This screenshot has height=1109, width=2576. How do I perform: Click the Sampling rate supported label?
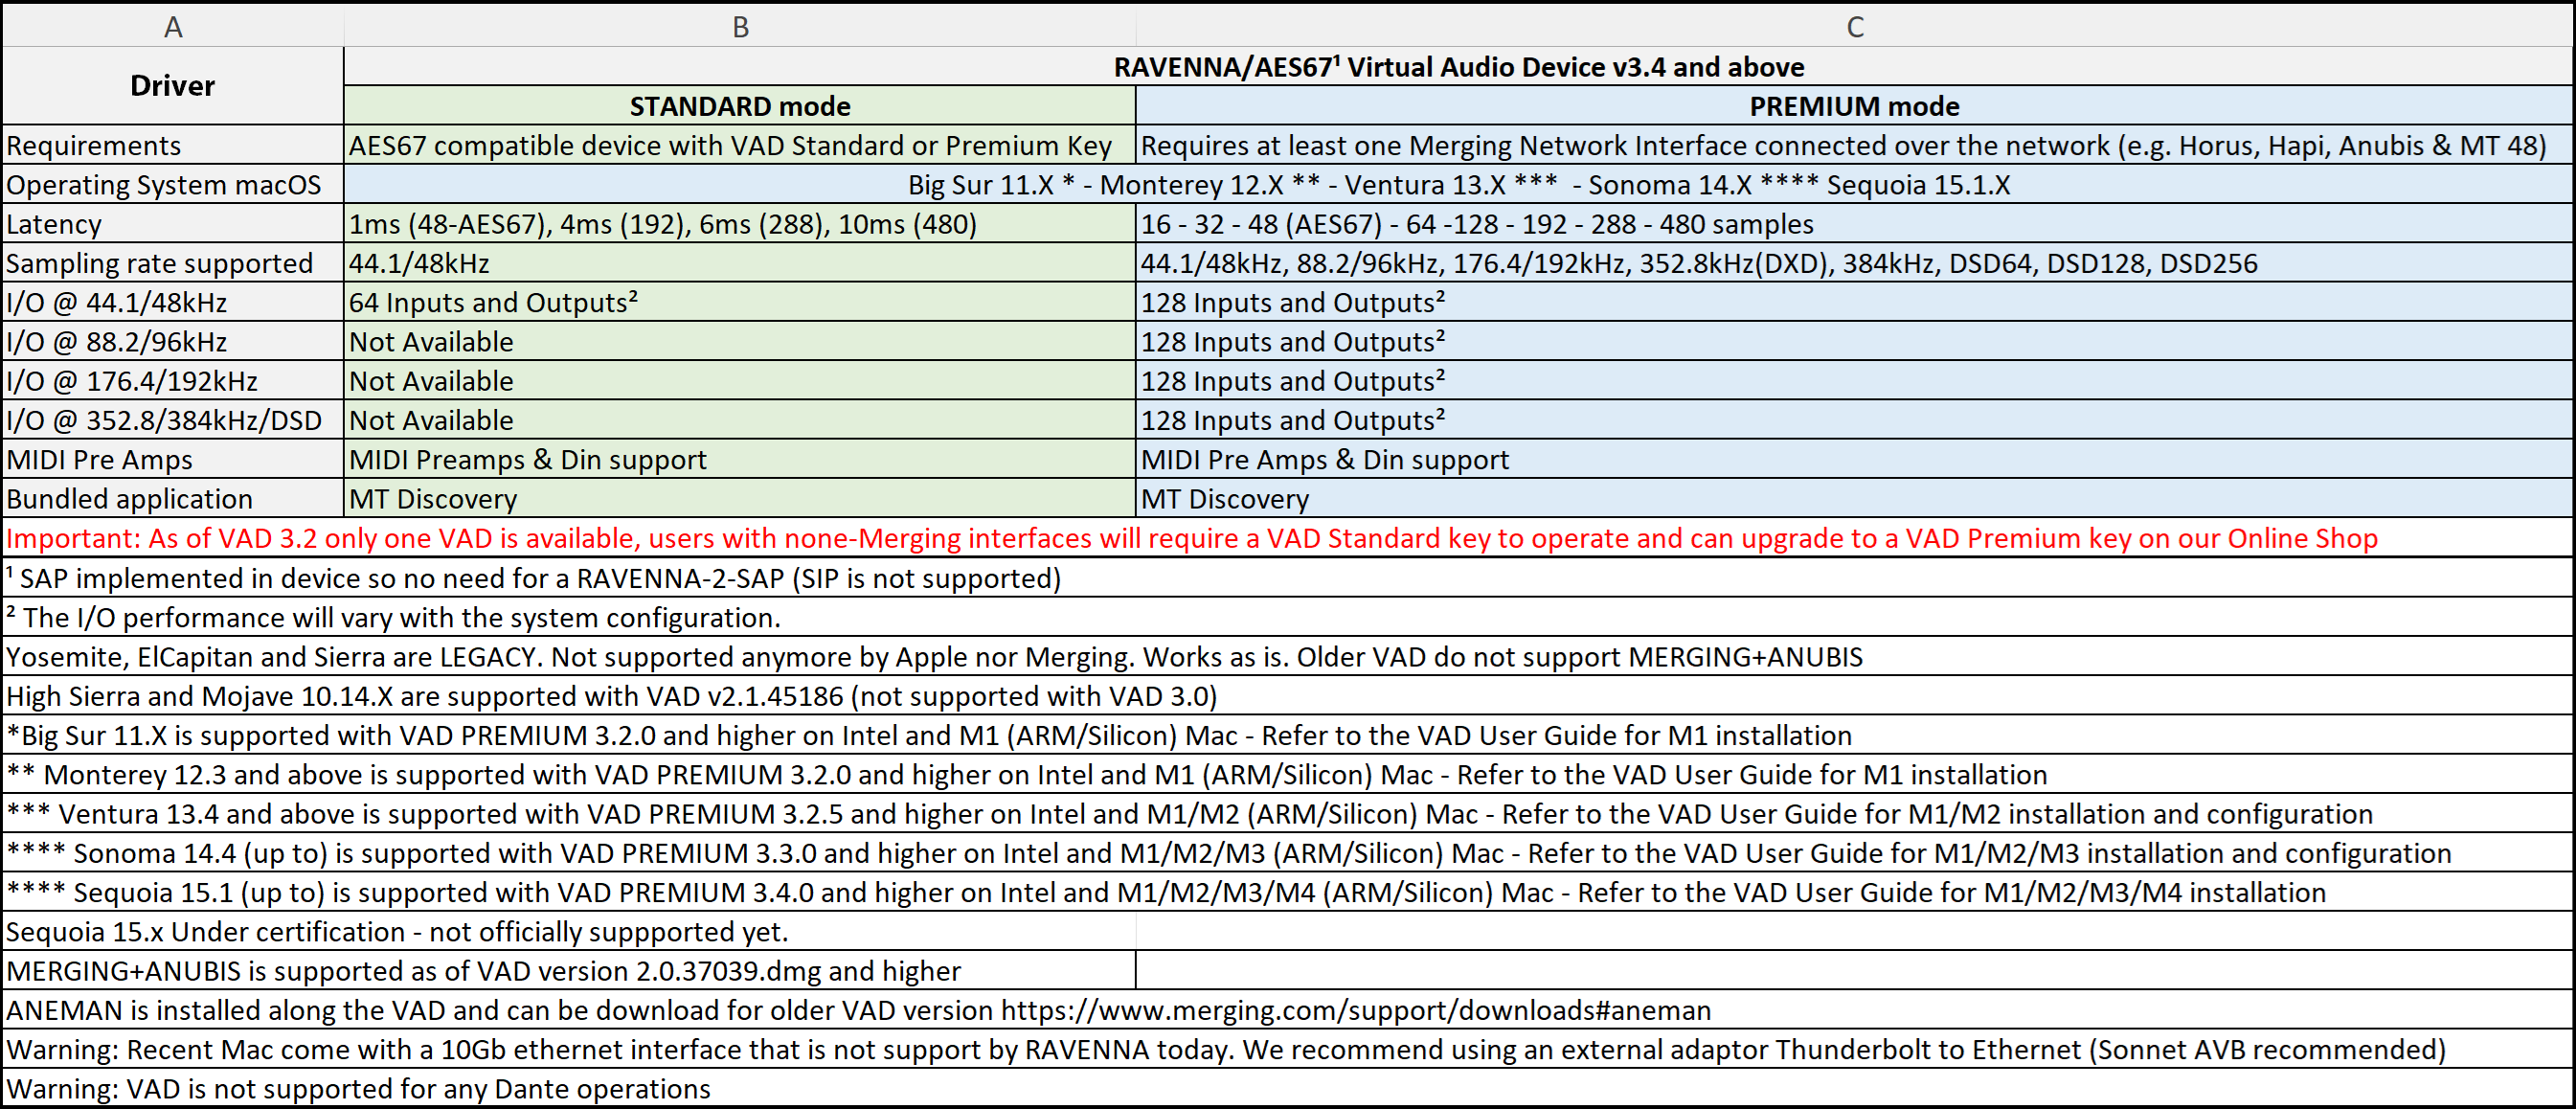pos(173,263)
